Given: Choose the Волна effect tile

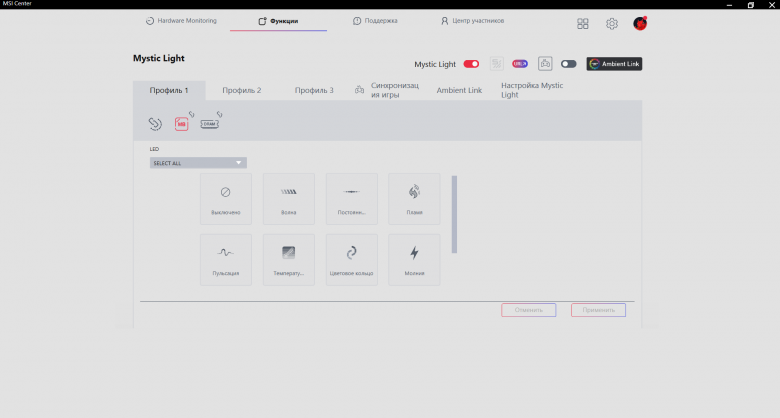Looking at the screenshot, I should pos(289,199).
